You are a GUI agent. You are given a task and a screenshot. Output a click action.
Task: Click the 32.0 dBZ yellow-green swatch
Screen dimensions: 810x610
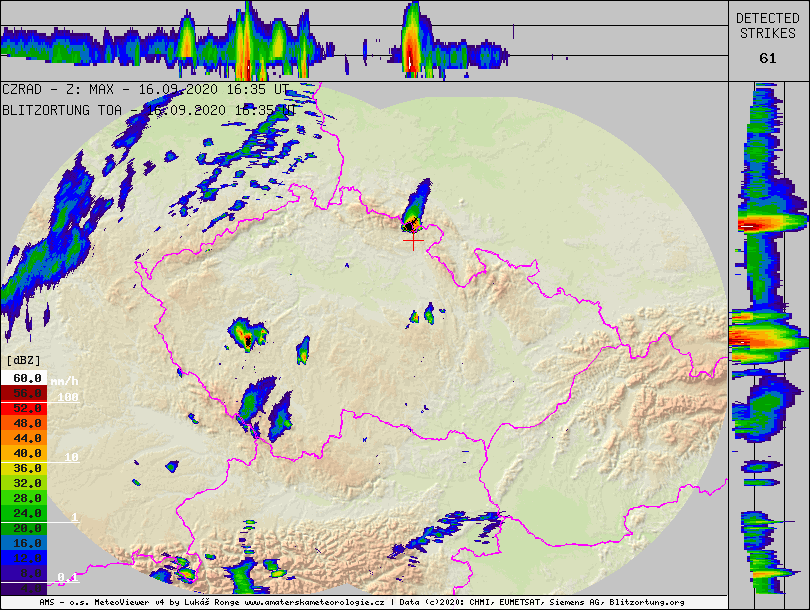[24, 483]
